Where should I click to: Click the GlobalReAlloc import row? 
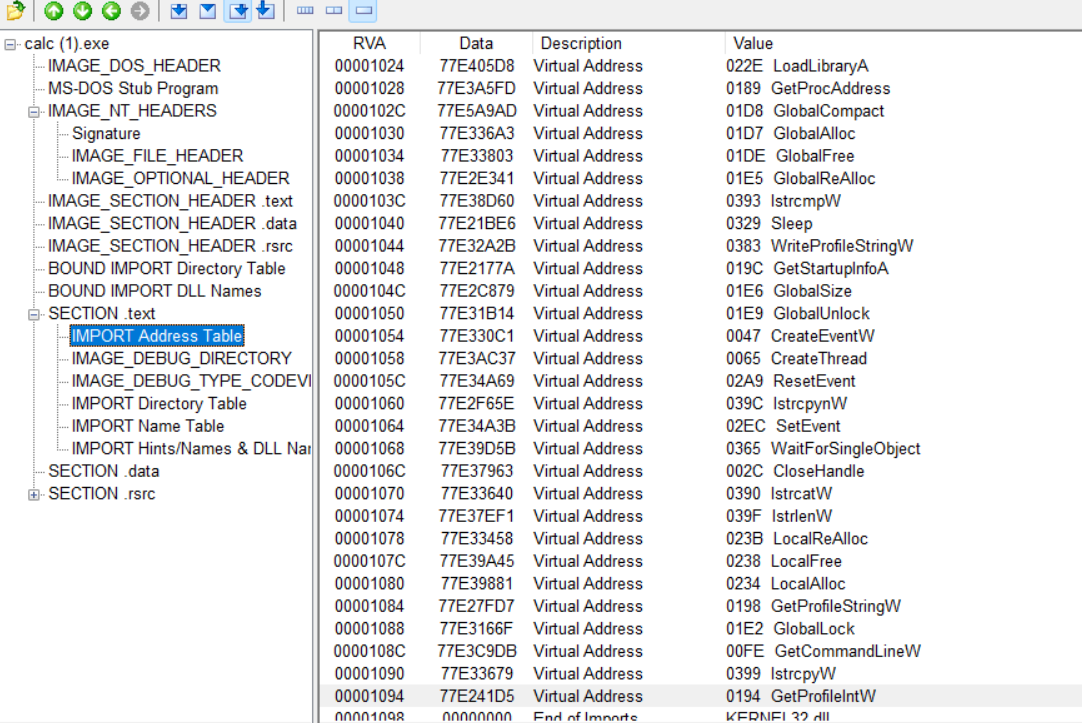tap(700, 179)
